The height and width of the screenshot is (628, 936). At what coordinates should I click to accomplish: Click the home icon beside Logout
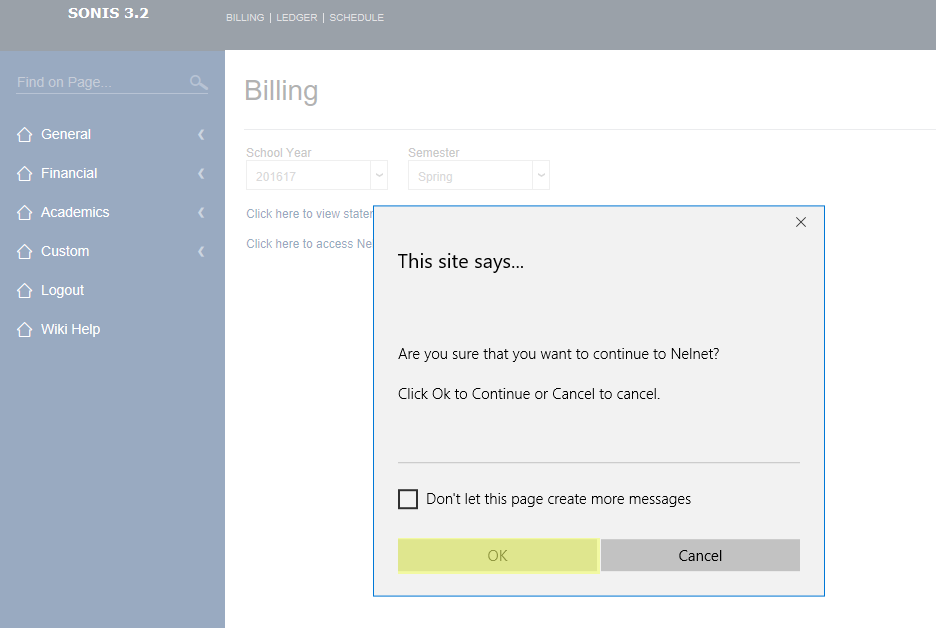[25, 291]
